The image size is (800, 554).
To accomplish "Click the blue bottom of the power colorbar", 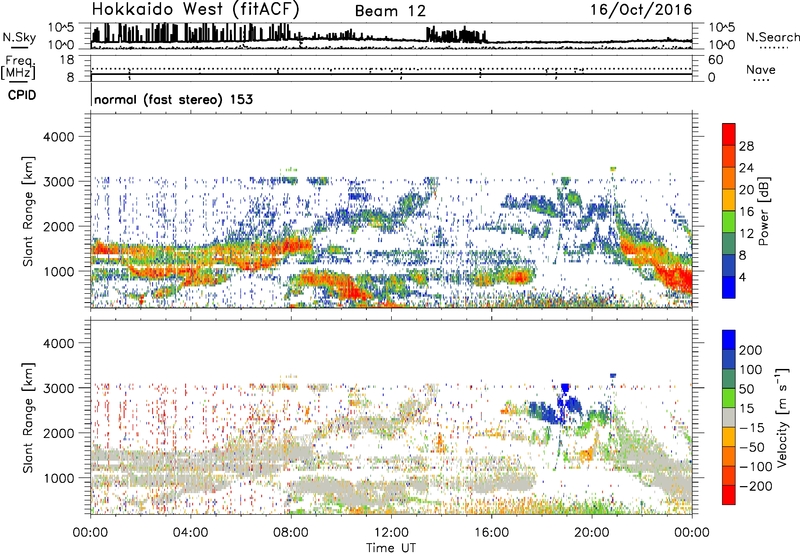I will click(x=729, y=287).
